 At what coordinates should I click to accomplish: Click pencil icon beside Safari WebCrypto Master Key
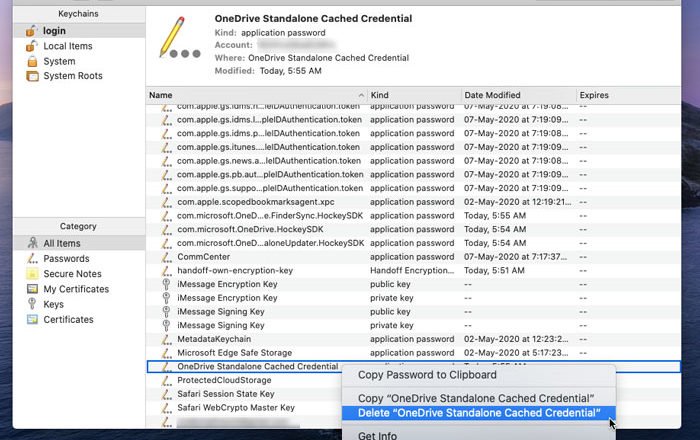[x=167, y=408]
